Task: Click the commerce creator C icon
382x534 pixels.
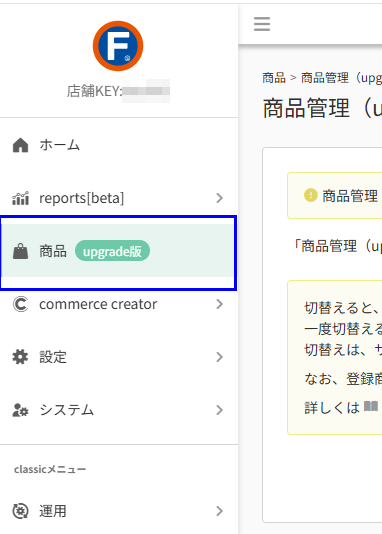Action: [x=20, y=304]
